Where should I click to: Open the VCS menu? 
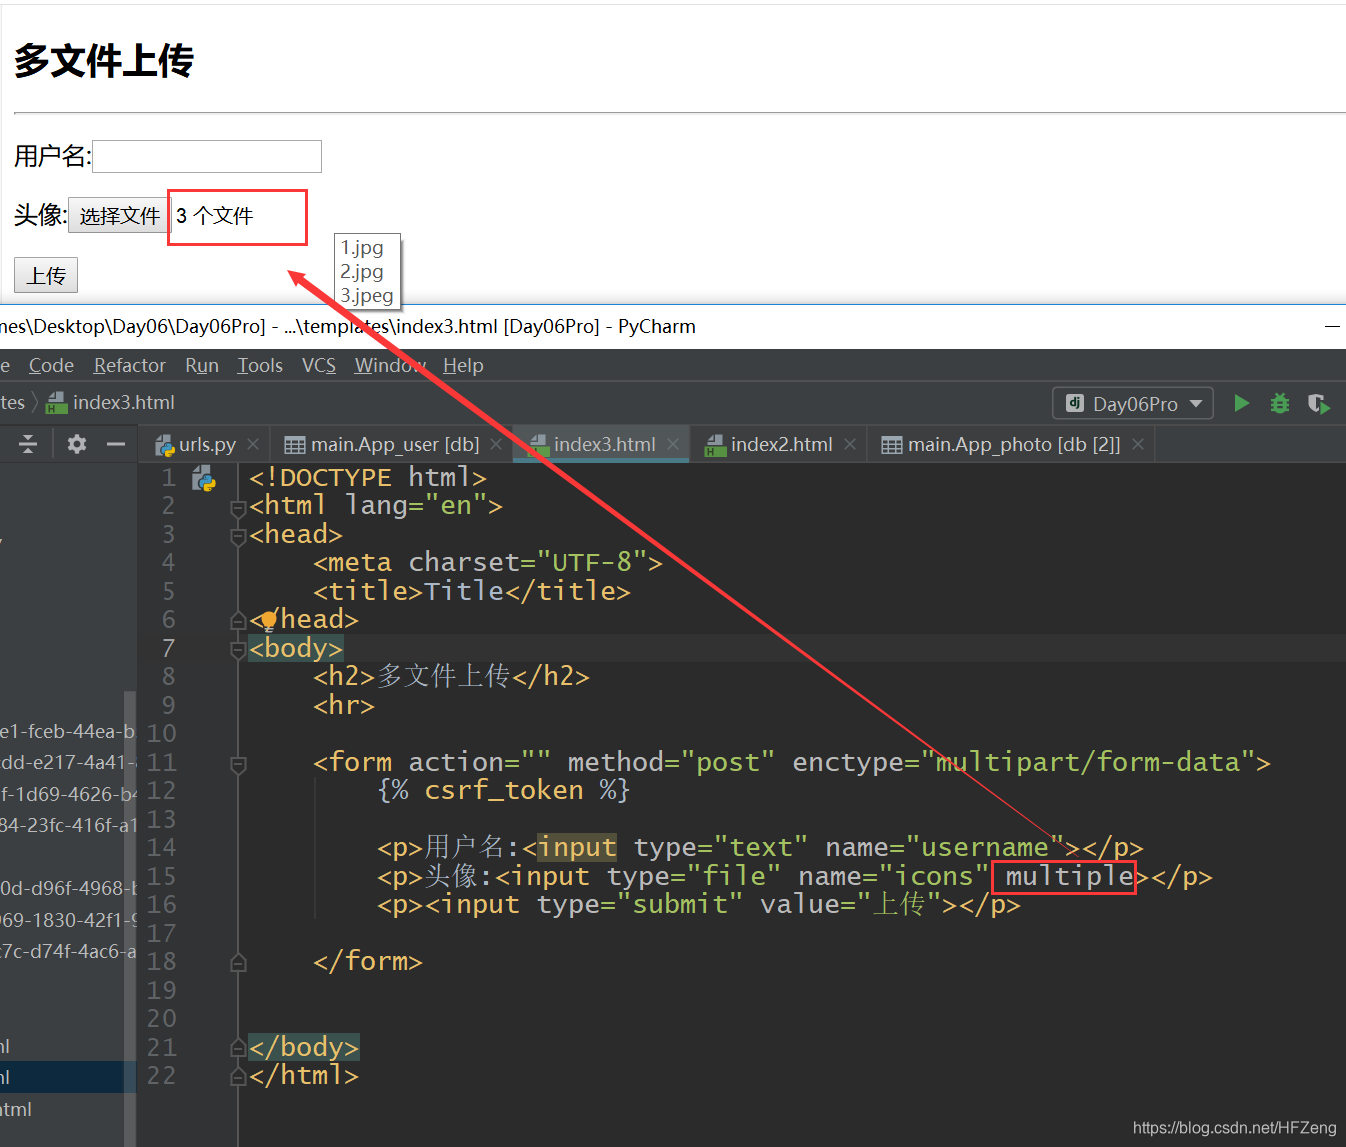coord(319,365)
